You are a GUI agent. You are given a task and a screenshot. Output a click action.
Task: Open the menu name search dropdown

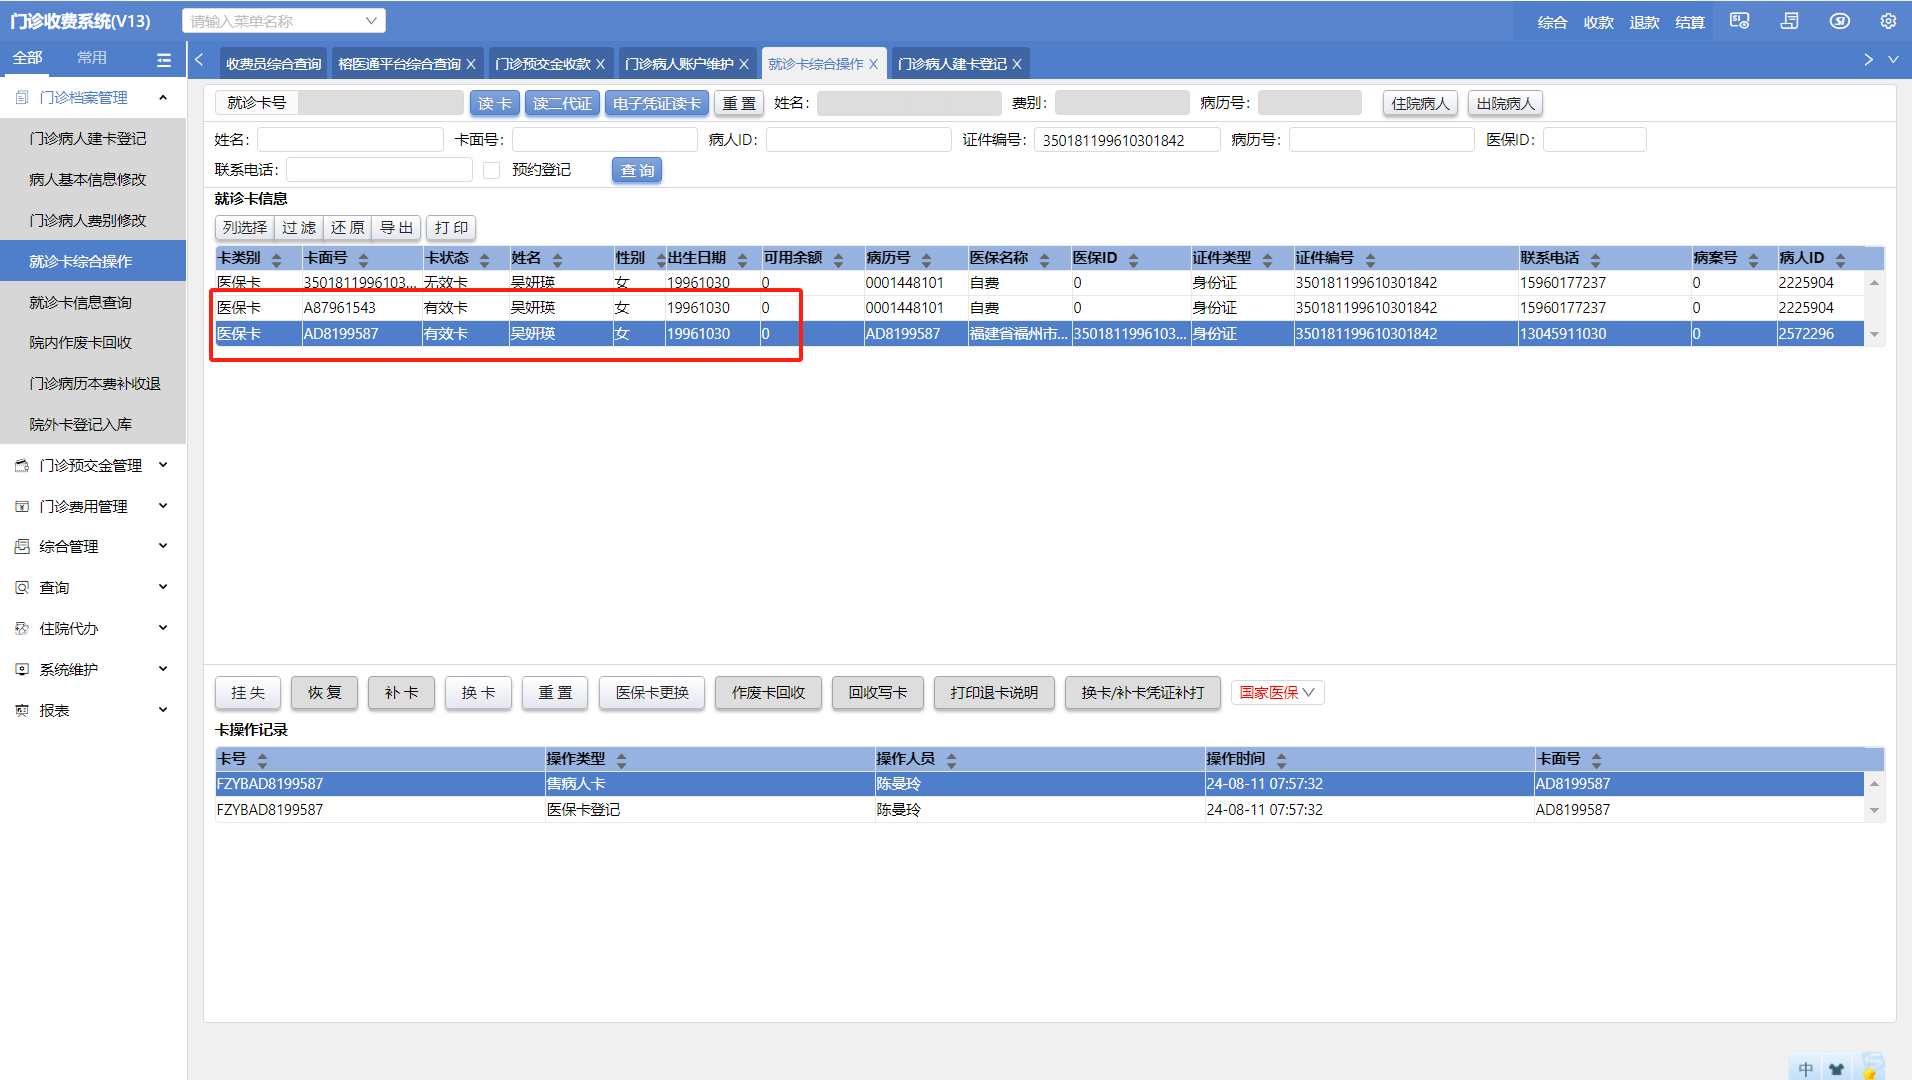[x=371, y=20]
